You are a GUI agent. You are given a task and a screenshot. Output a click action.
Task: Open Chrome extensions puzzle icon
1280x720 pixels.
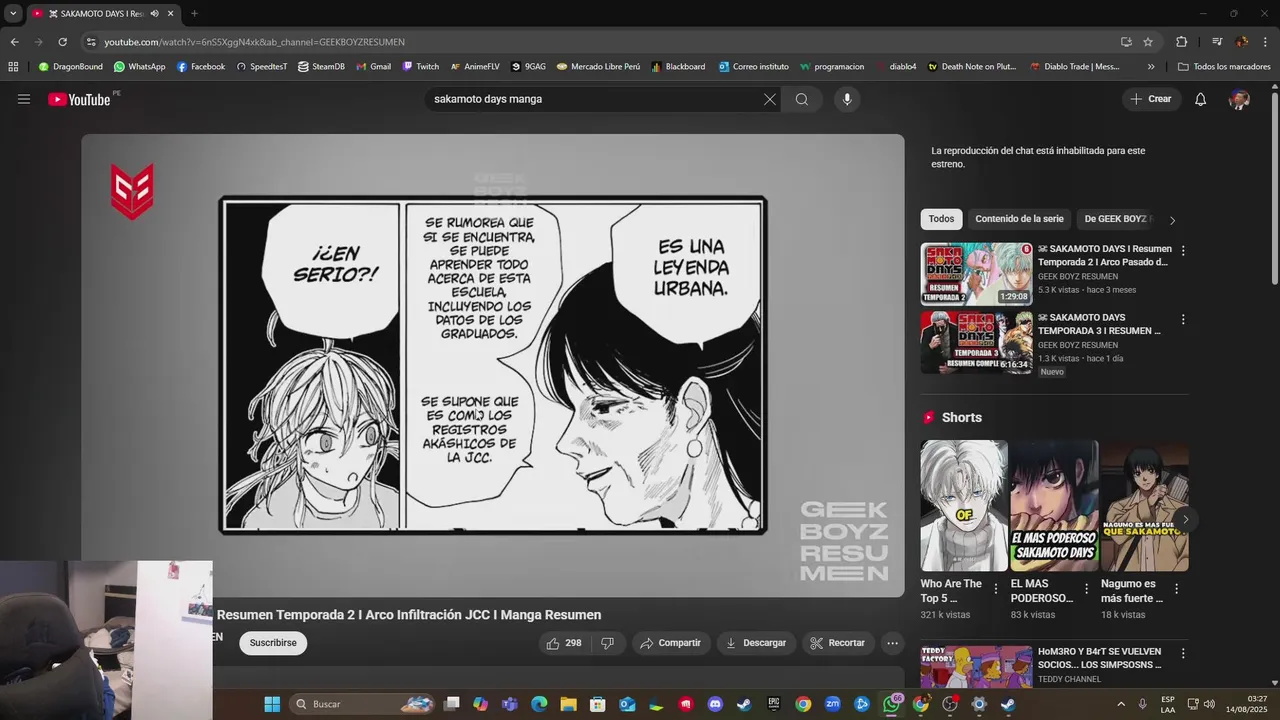tap(1181, 42)
